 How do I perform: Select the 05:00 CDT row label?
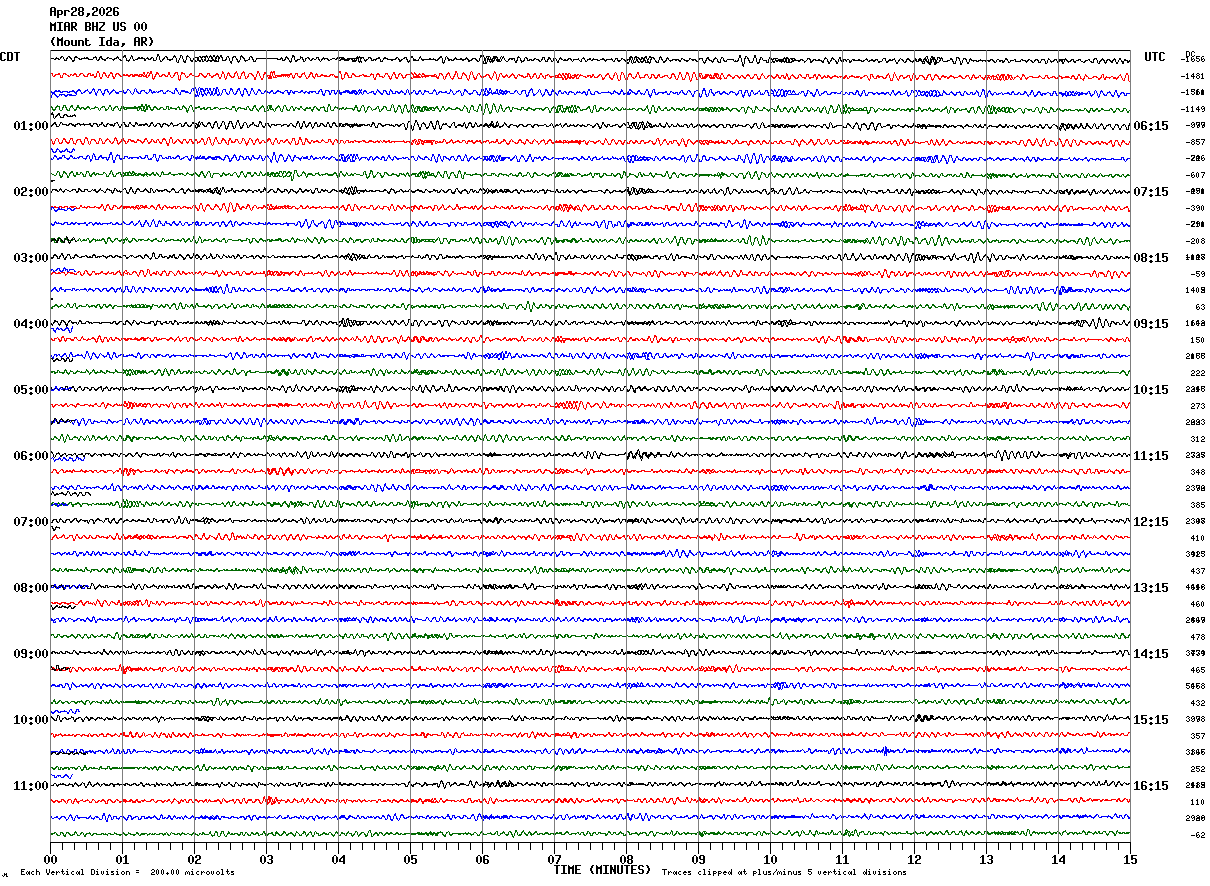pos(30,390)
